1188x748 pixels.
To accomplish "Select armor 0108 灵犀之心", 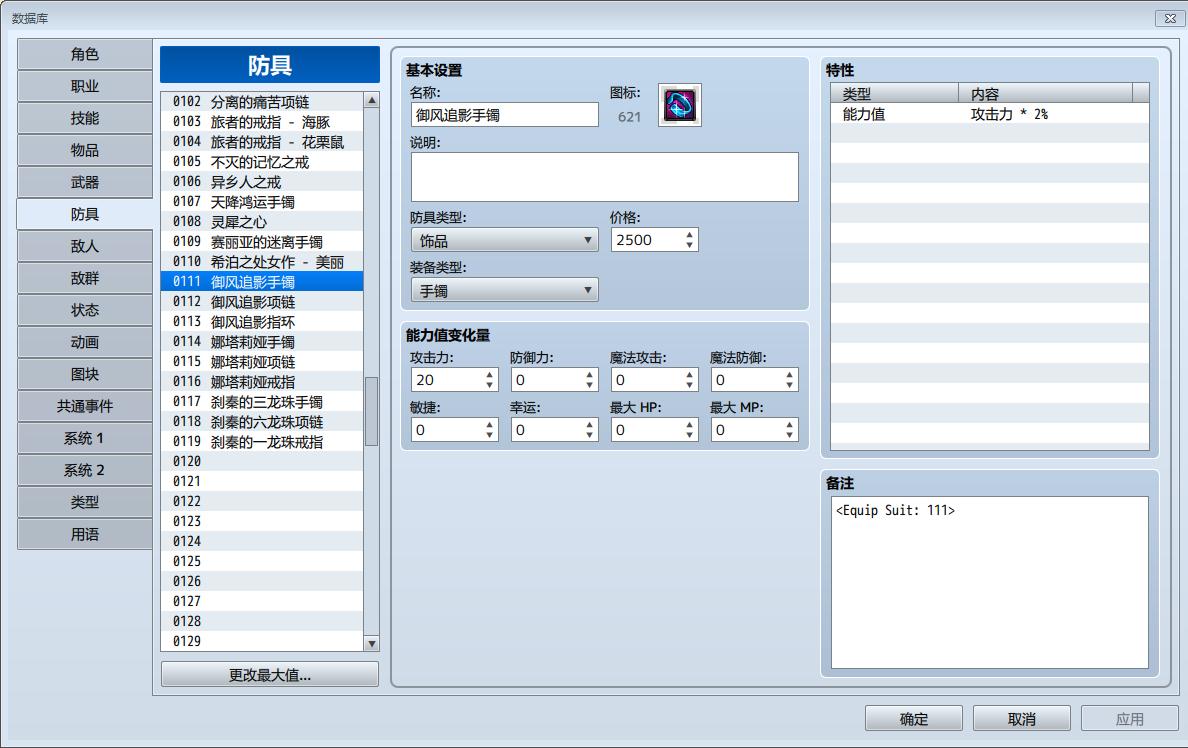I will pos(262,221).
